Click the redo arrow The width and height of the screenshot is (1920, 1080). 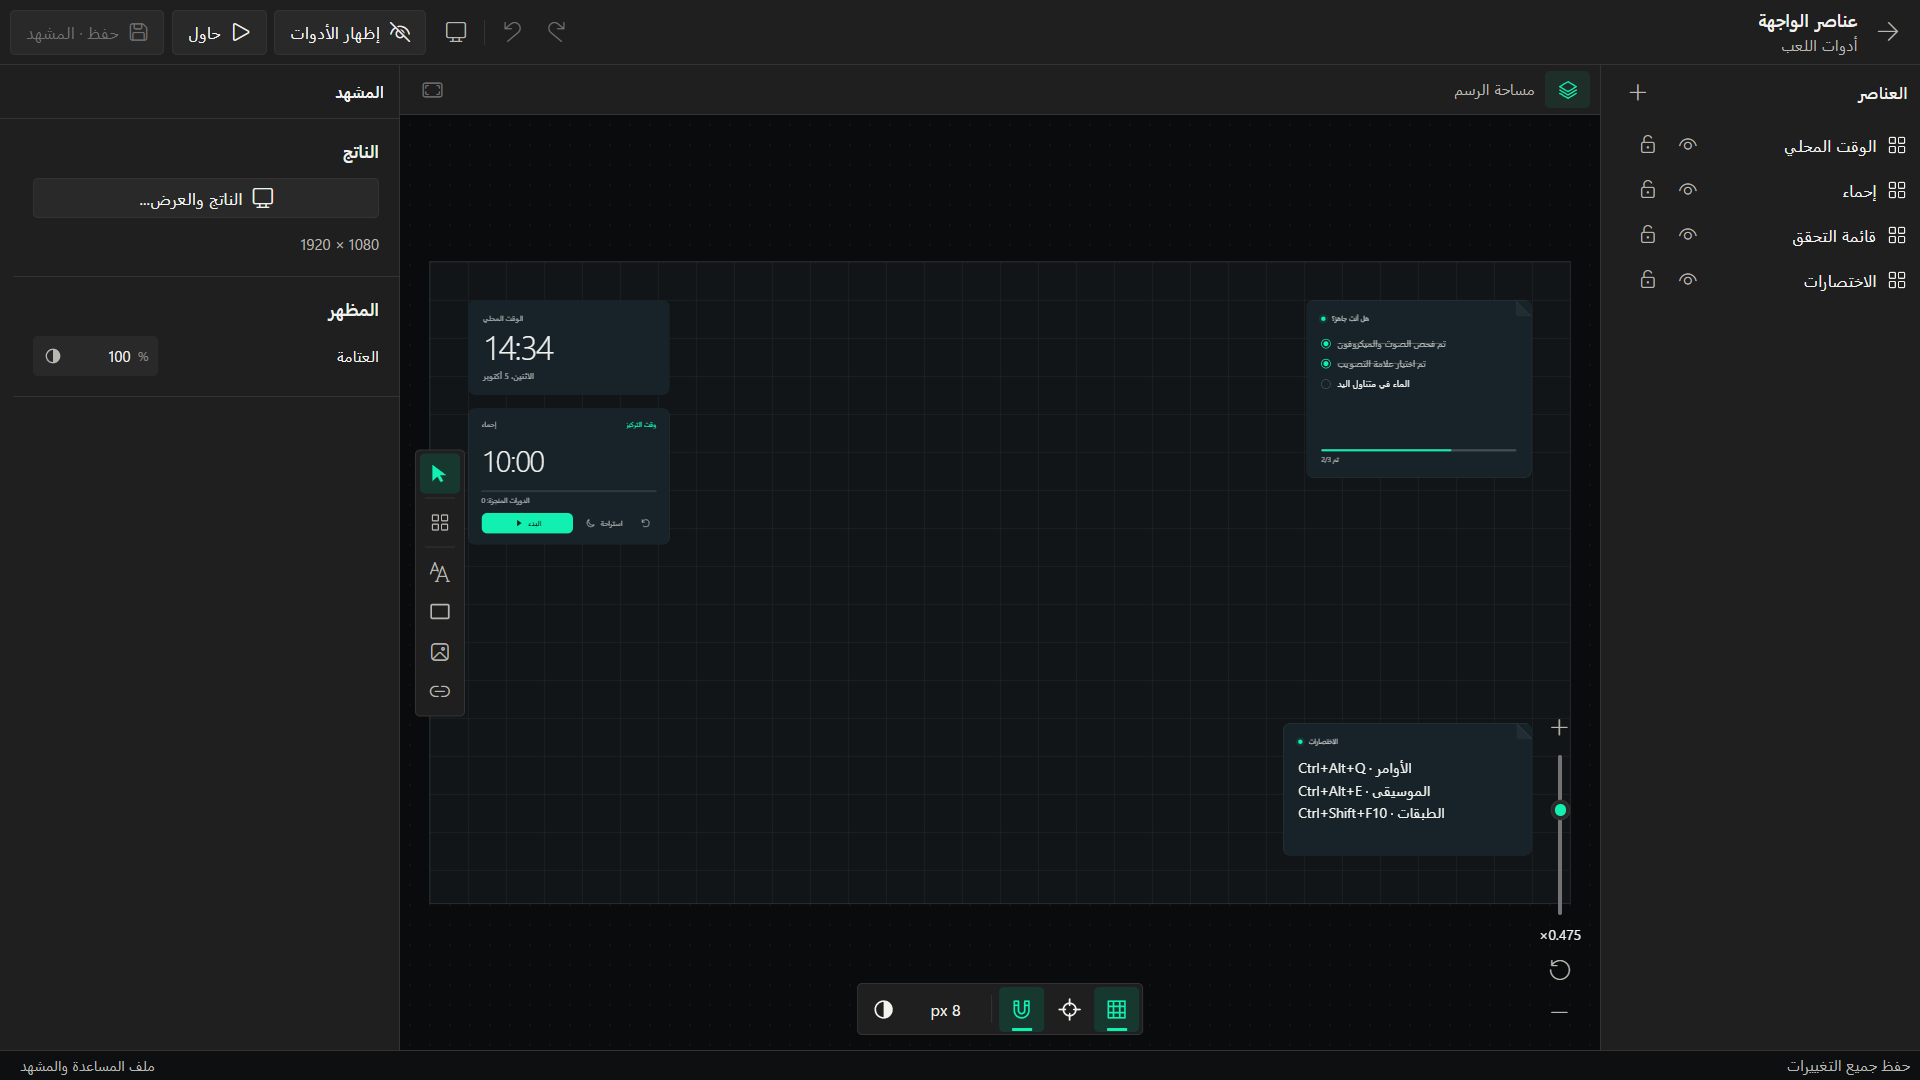pos(557,32)
